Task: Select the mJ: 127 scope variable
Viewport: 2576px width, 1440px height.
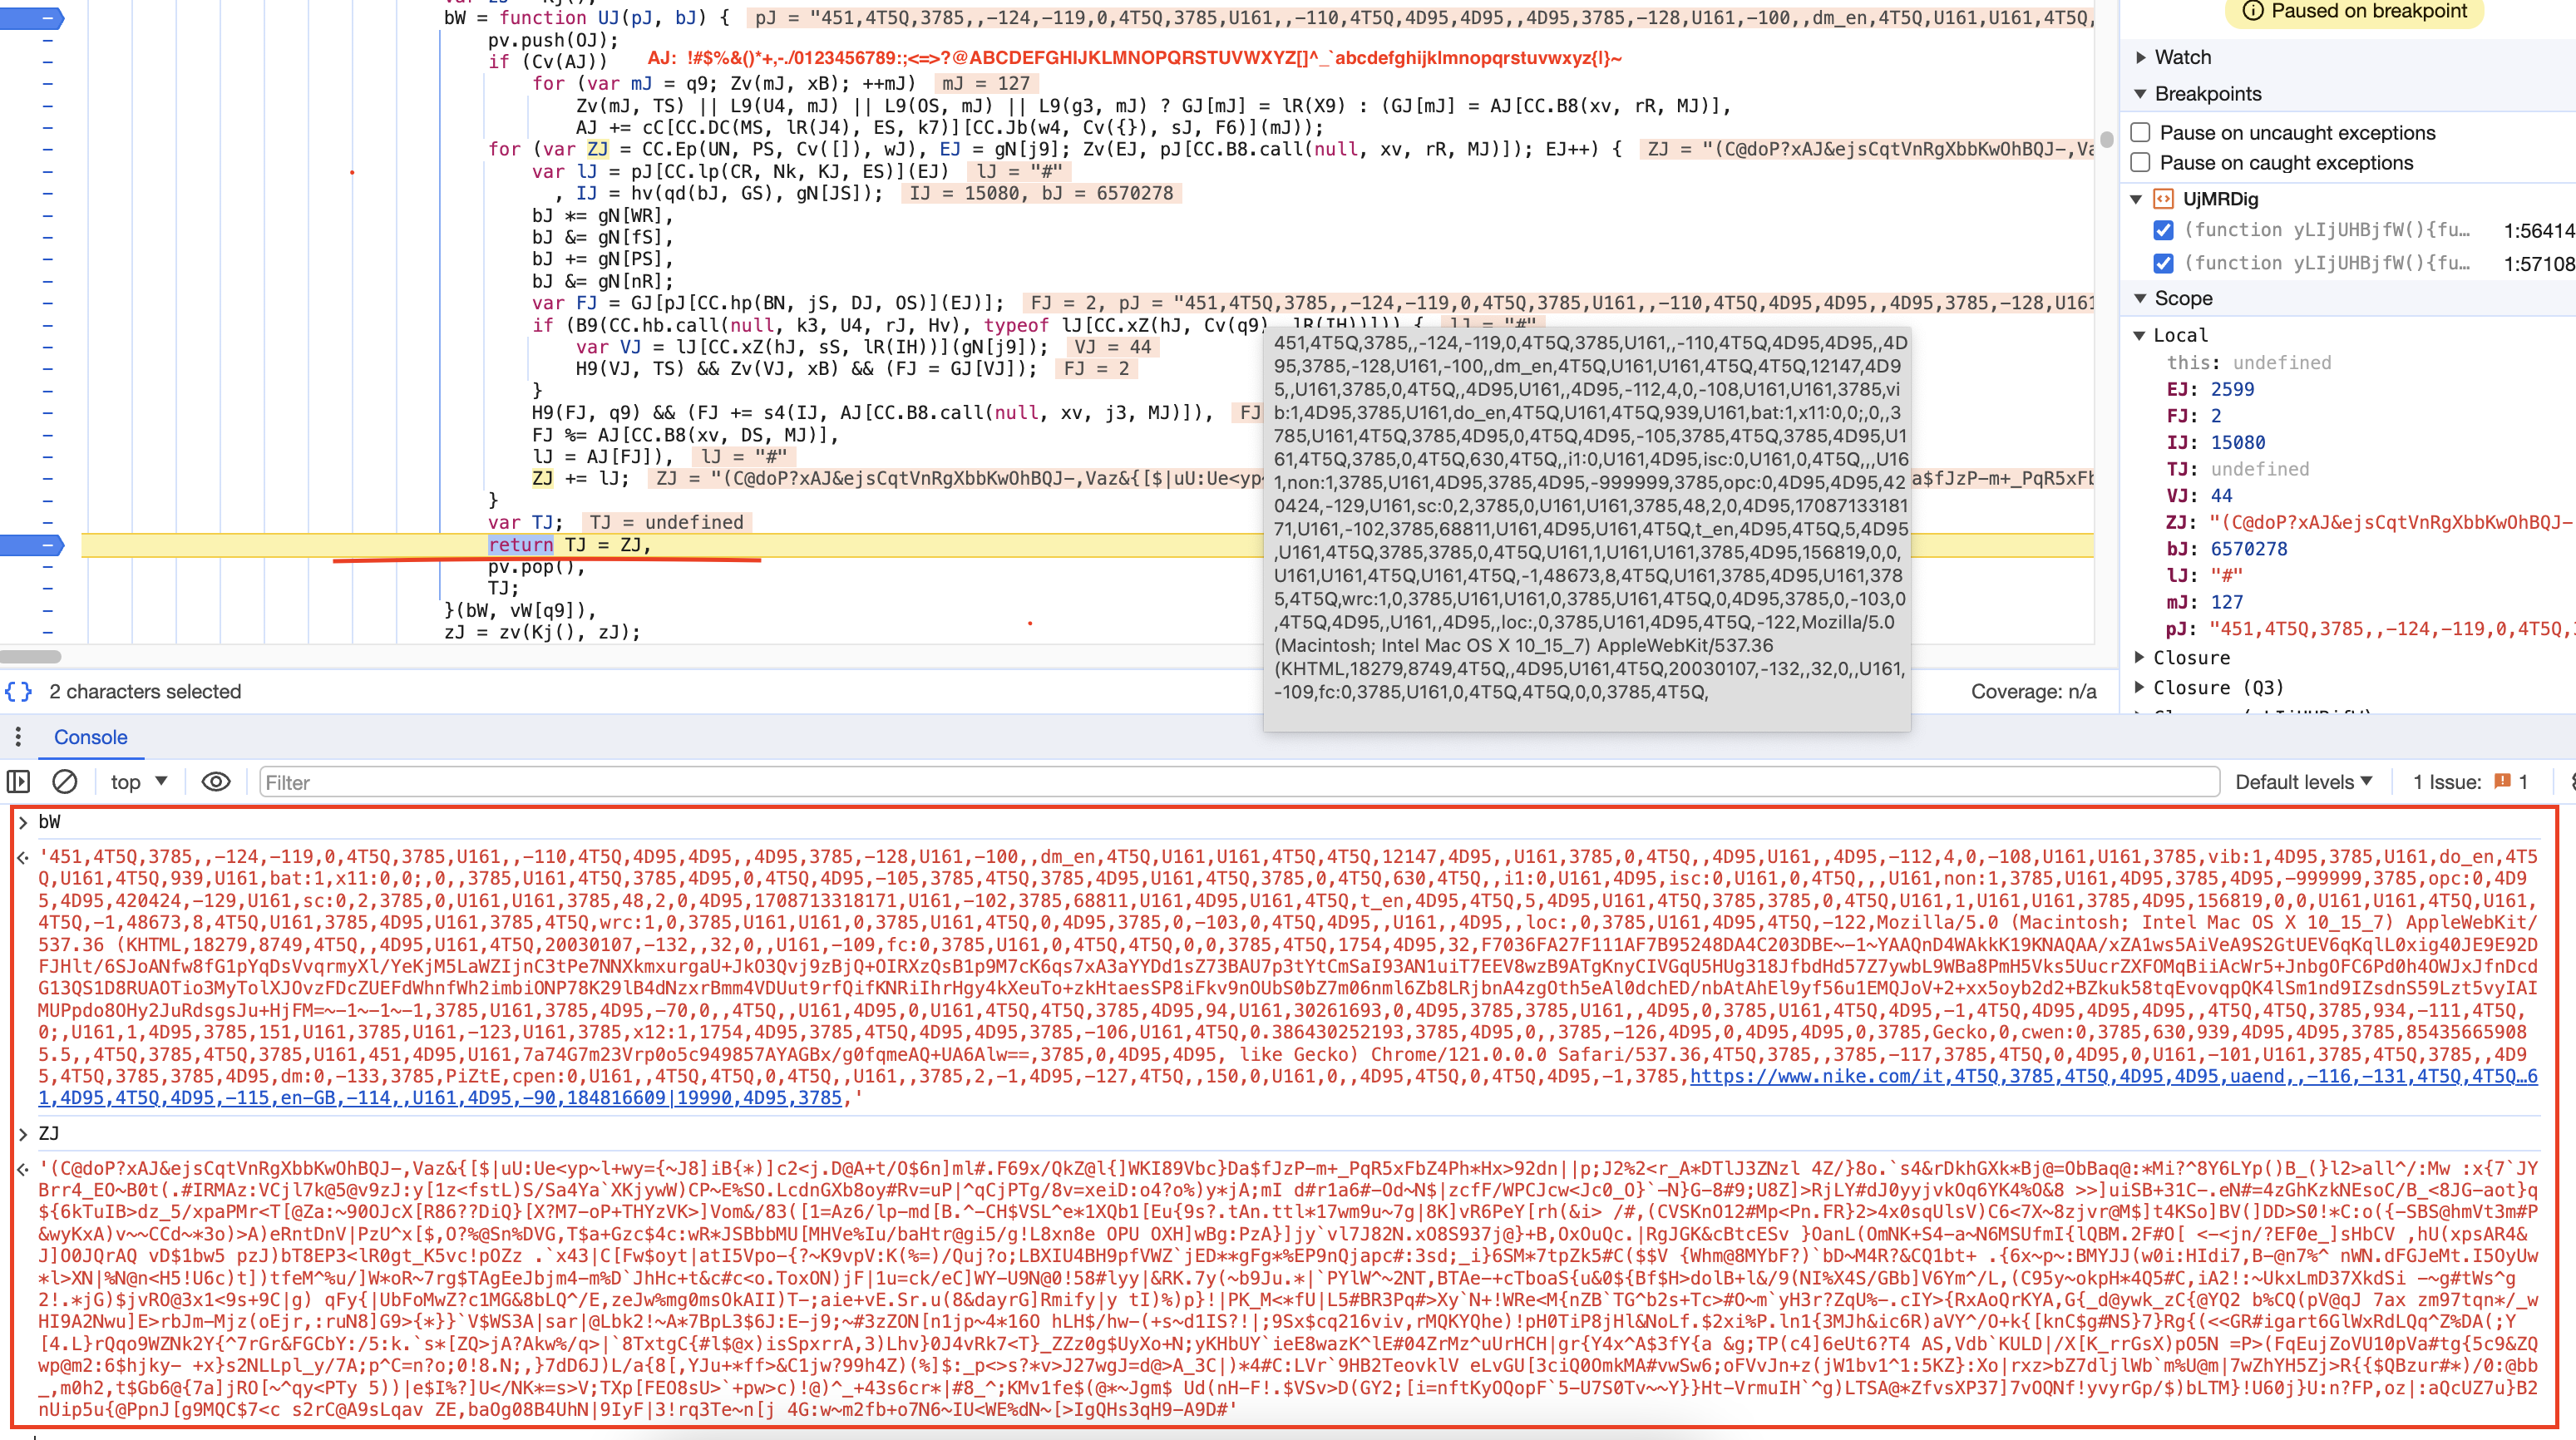Action: (2204, 602)
